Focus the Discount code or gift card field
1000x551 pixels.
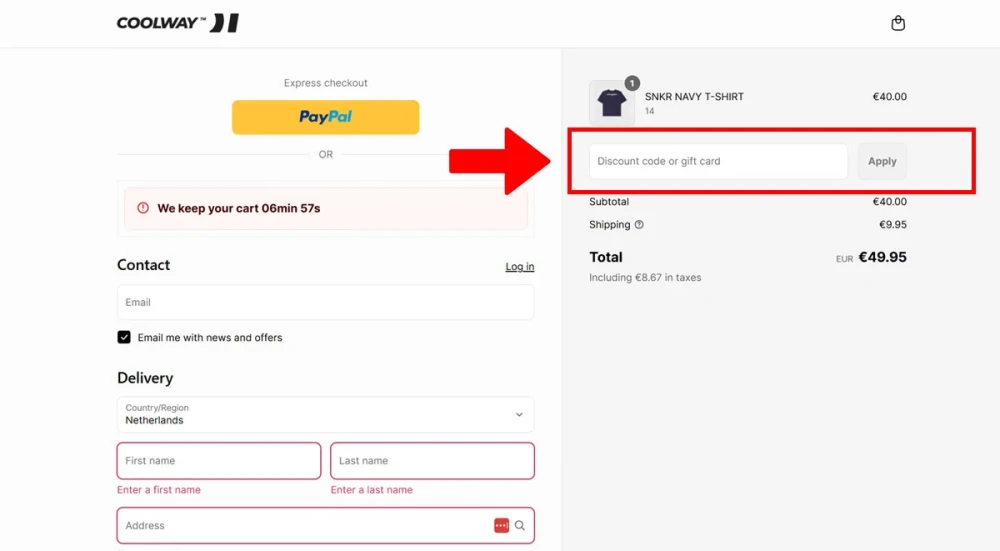tap(718, 161)
